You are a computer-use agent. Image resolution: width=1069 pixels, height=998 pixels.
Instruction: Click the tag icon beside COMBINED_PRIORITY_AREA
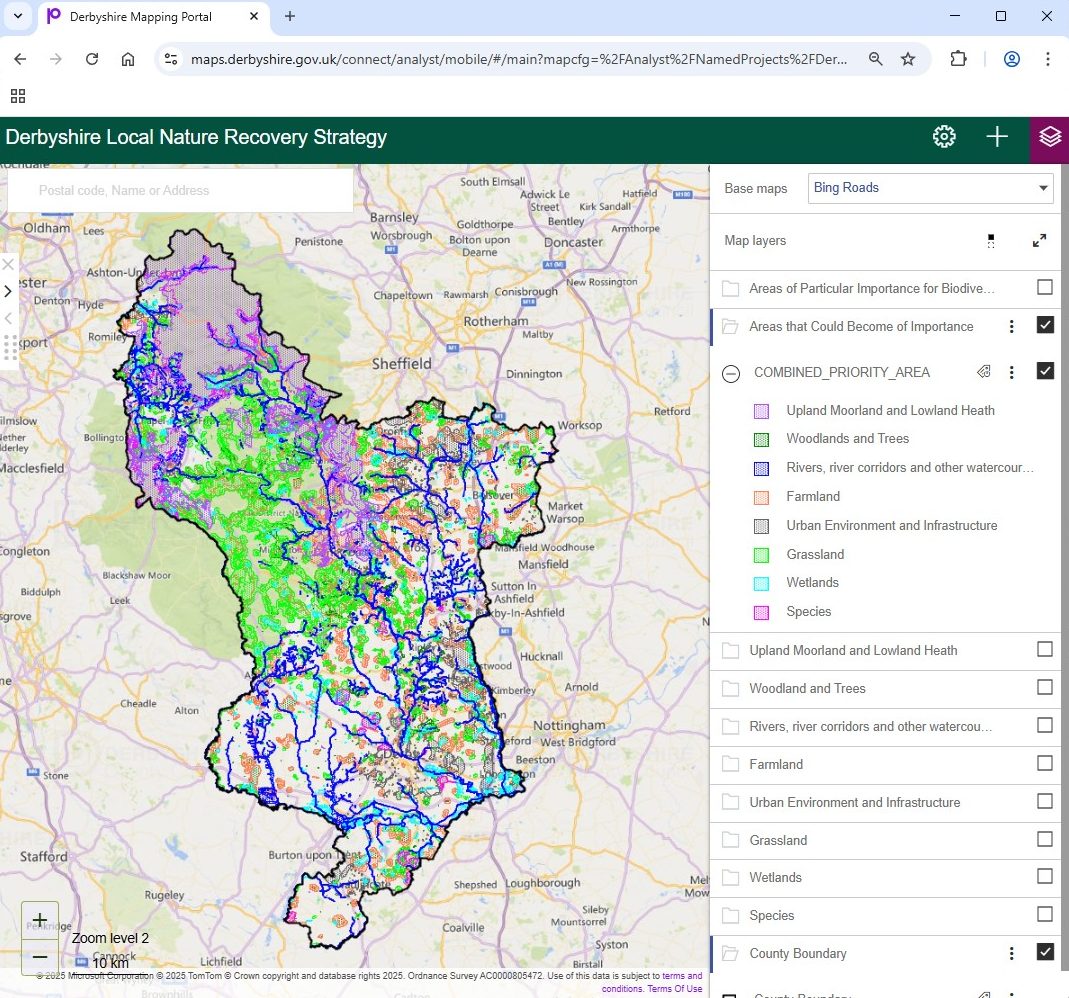[983, 372]
